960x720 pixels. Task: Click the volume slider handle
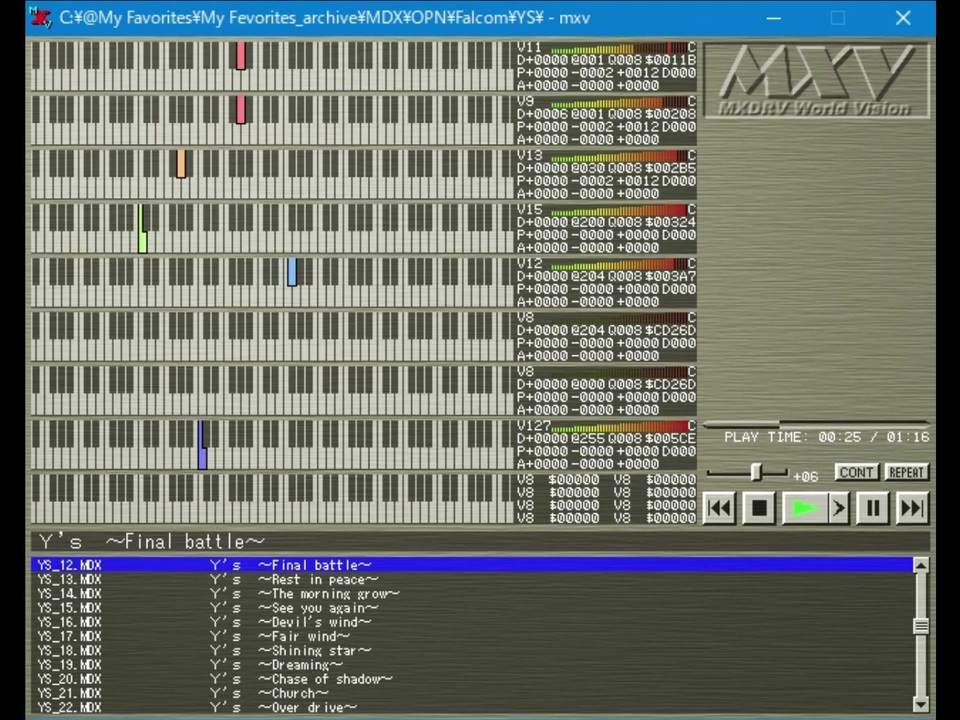[x=756, y=472]
